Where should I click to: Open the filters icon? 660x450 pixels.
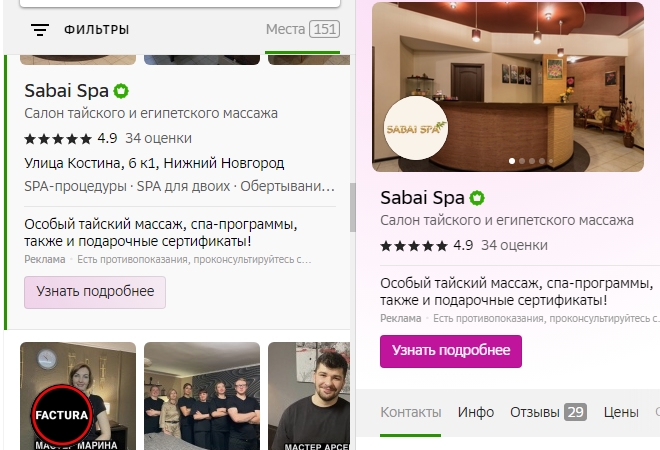[x=40, y=29]
